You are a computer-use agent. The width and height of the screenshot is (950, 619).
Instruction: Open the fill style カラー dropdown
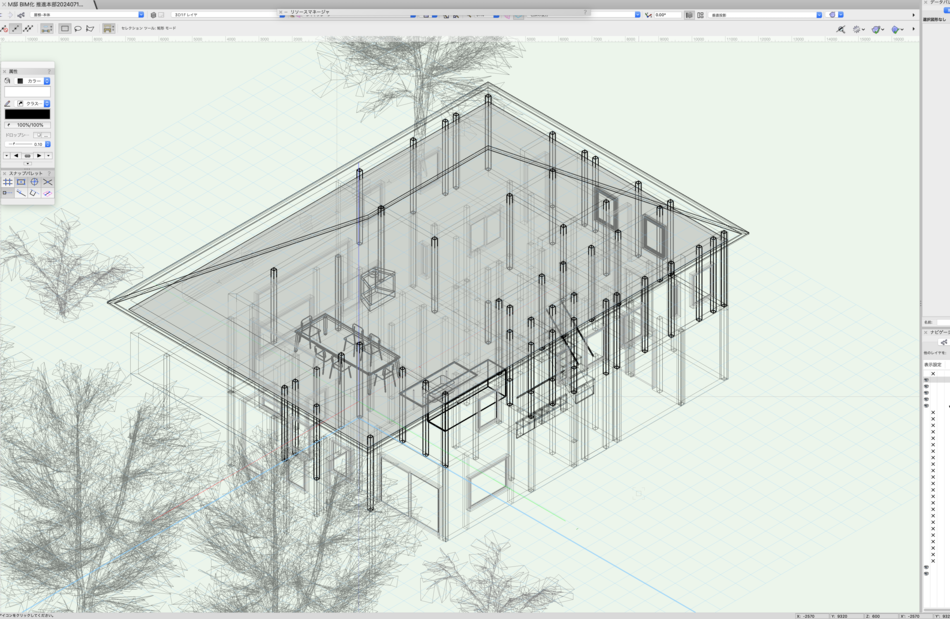coord(46,80)
